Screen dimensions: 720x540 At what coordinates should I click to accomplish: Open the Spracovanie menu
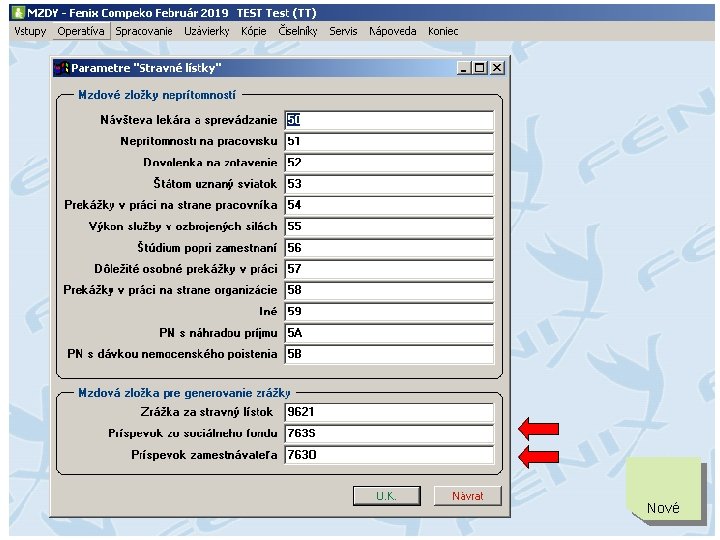(144, 31)
